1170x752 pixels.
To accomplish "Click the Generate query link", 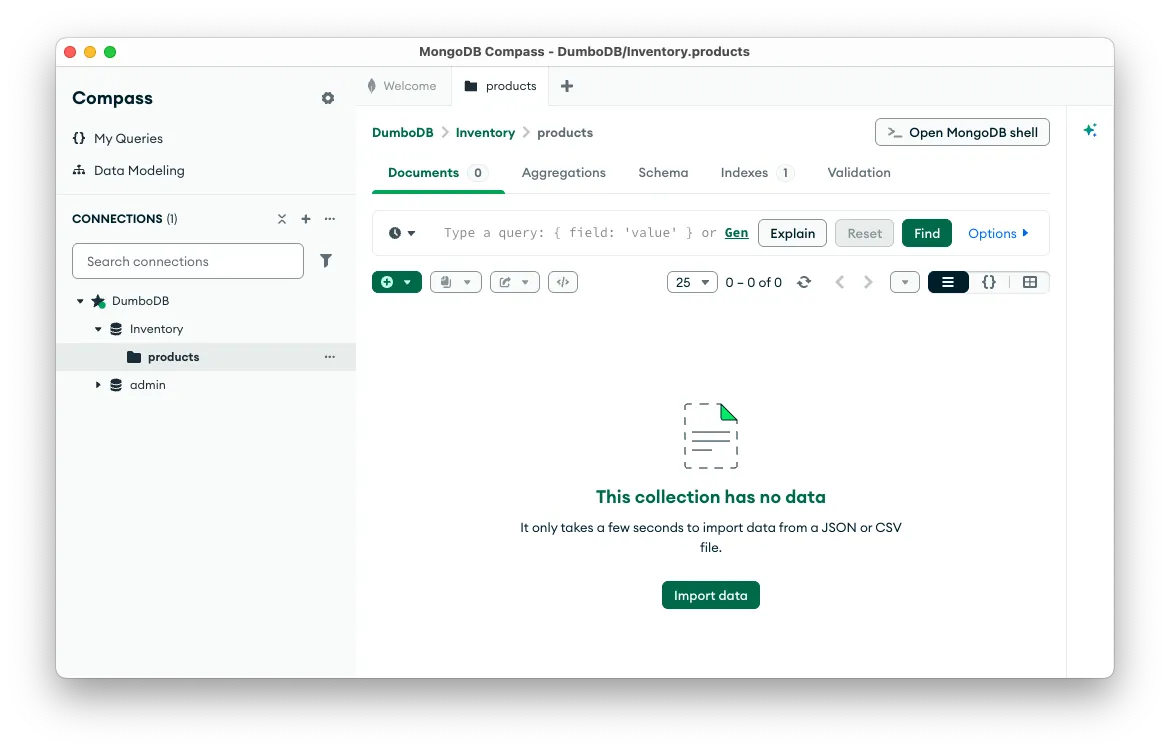I will (736, 233).
